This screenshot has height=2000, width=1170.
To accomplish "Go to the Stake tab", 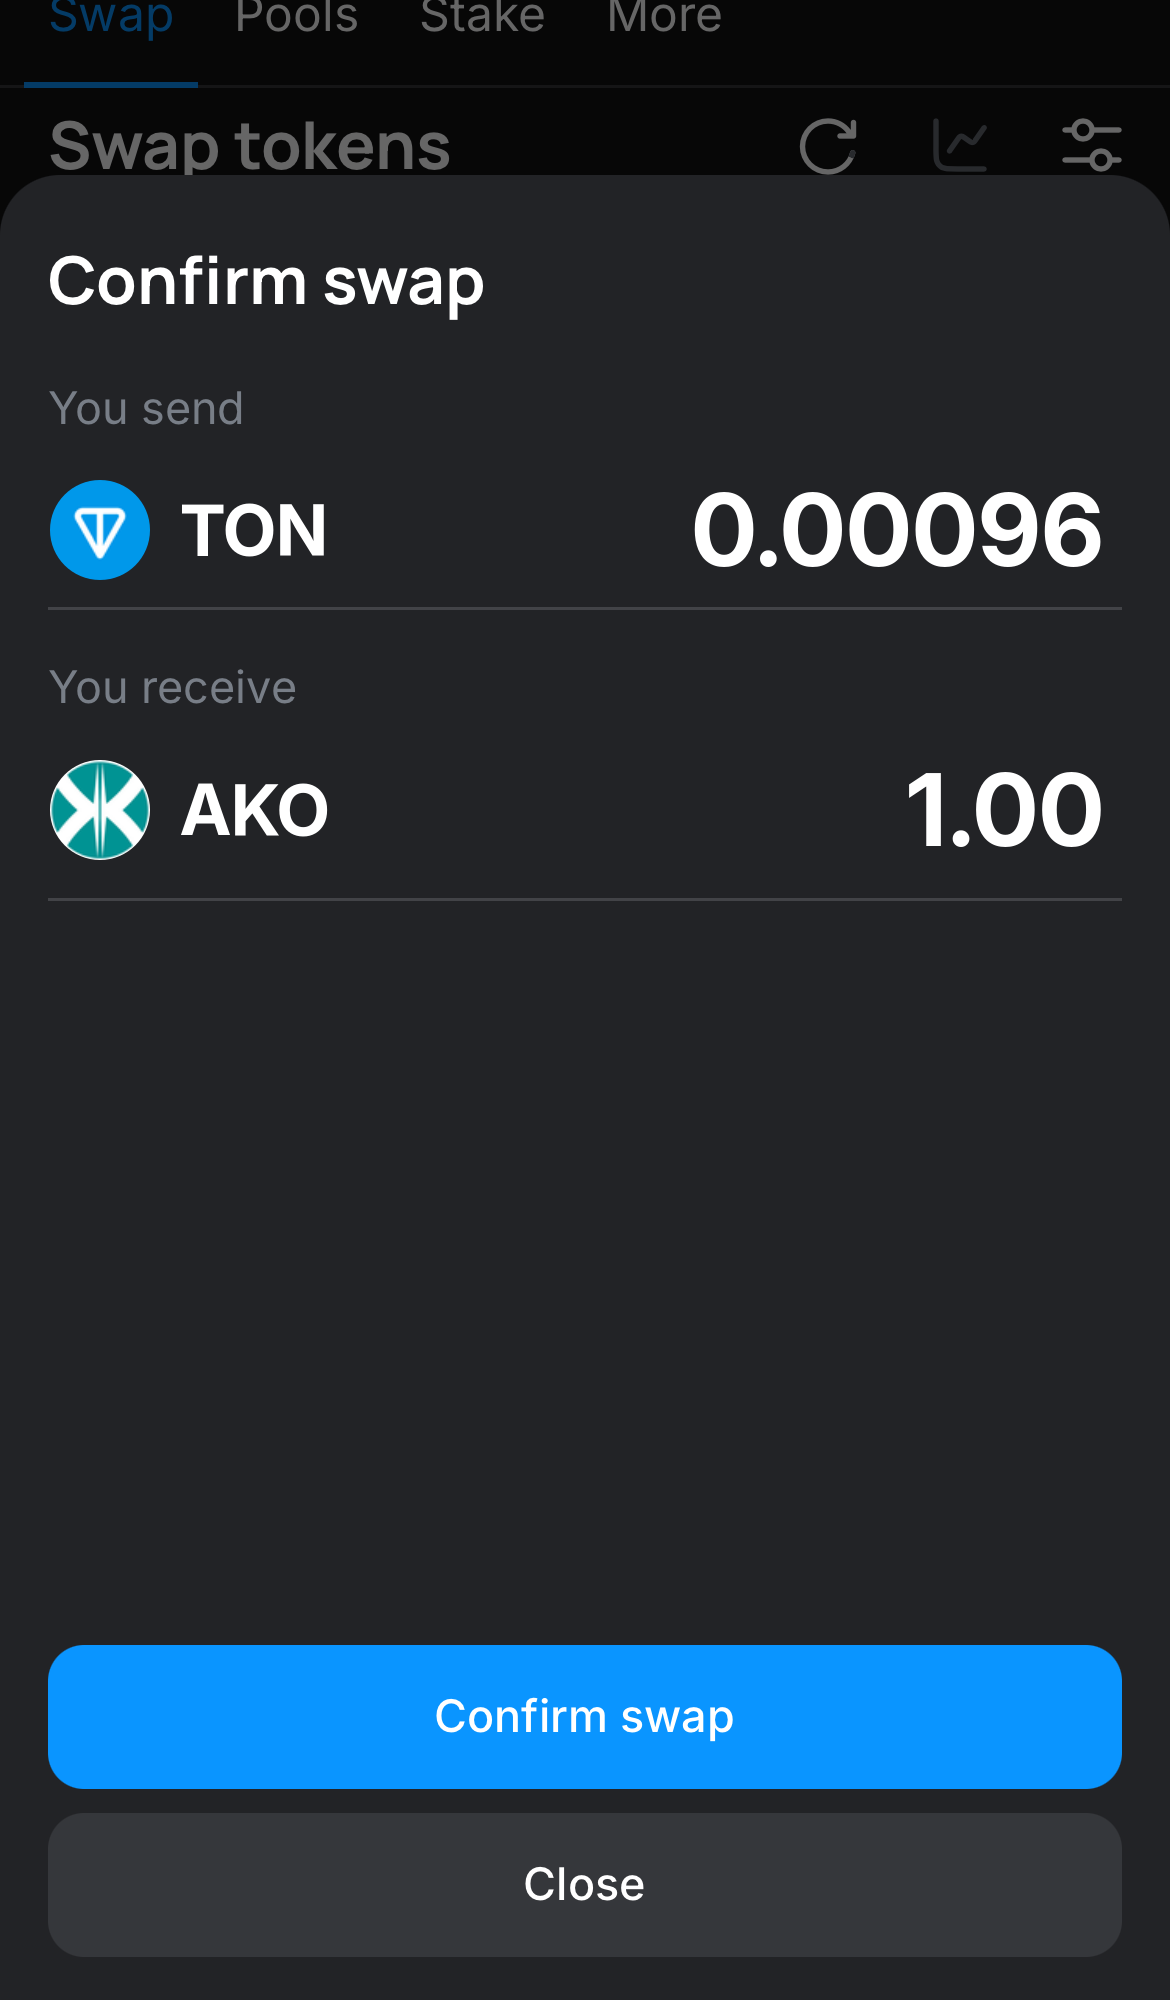I will tap(482, 20).
